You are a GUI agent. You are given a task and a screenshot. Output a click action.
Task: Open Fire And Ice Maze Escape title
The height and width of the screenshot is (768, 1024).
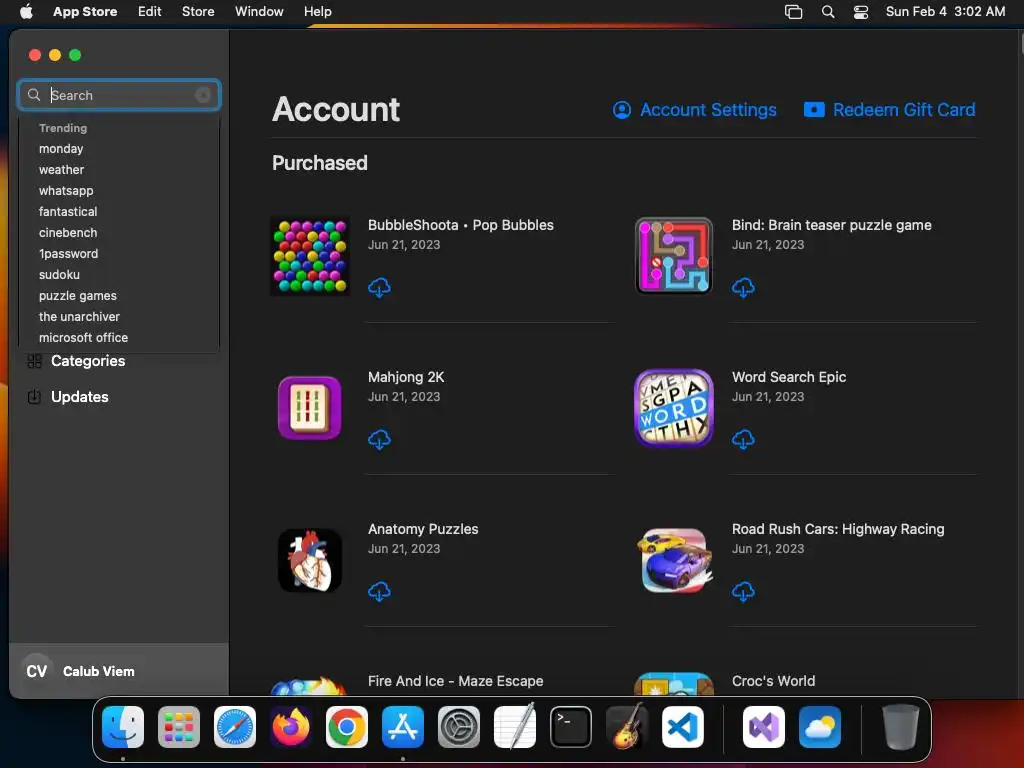pyautogui.click(x=455, y=681)
